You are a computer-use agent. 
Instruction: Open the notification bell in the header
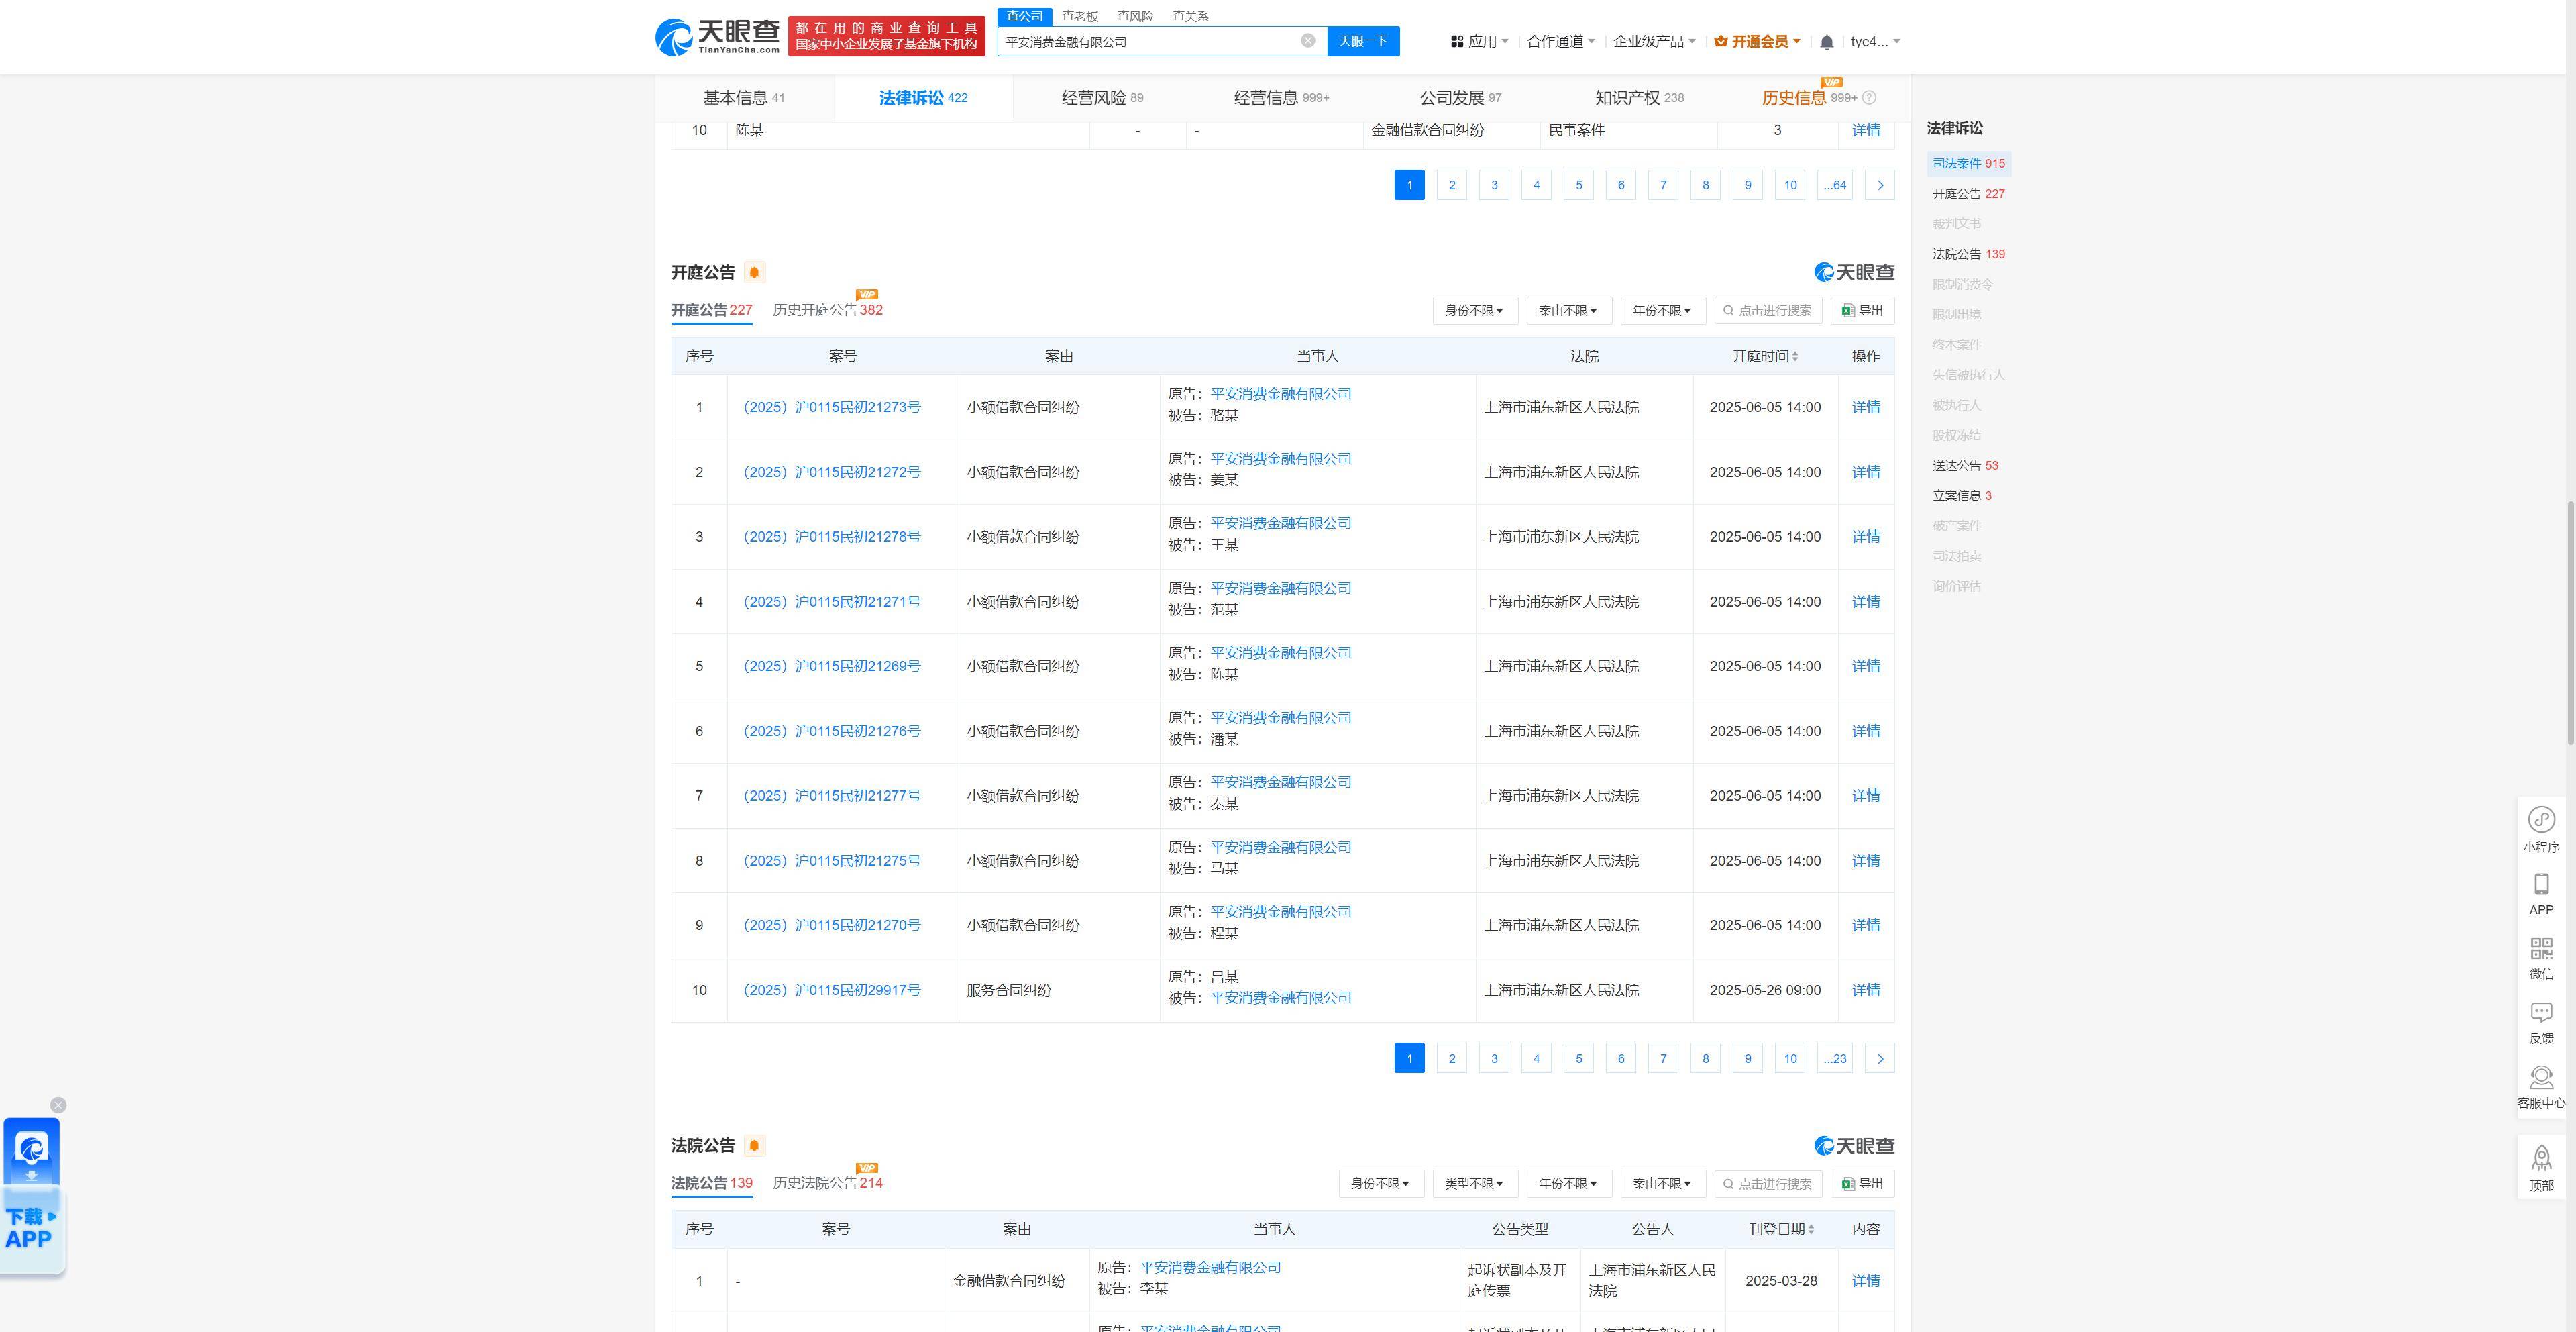pyautogui.click(x=1826, y=42)
